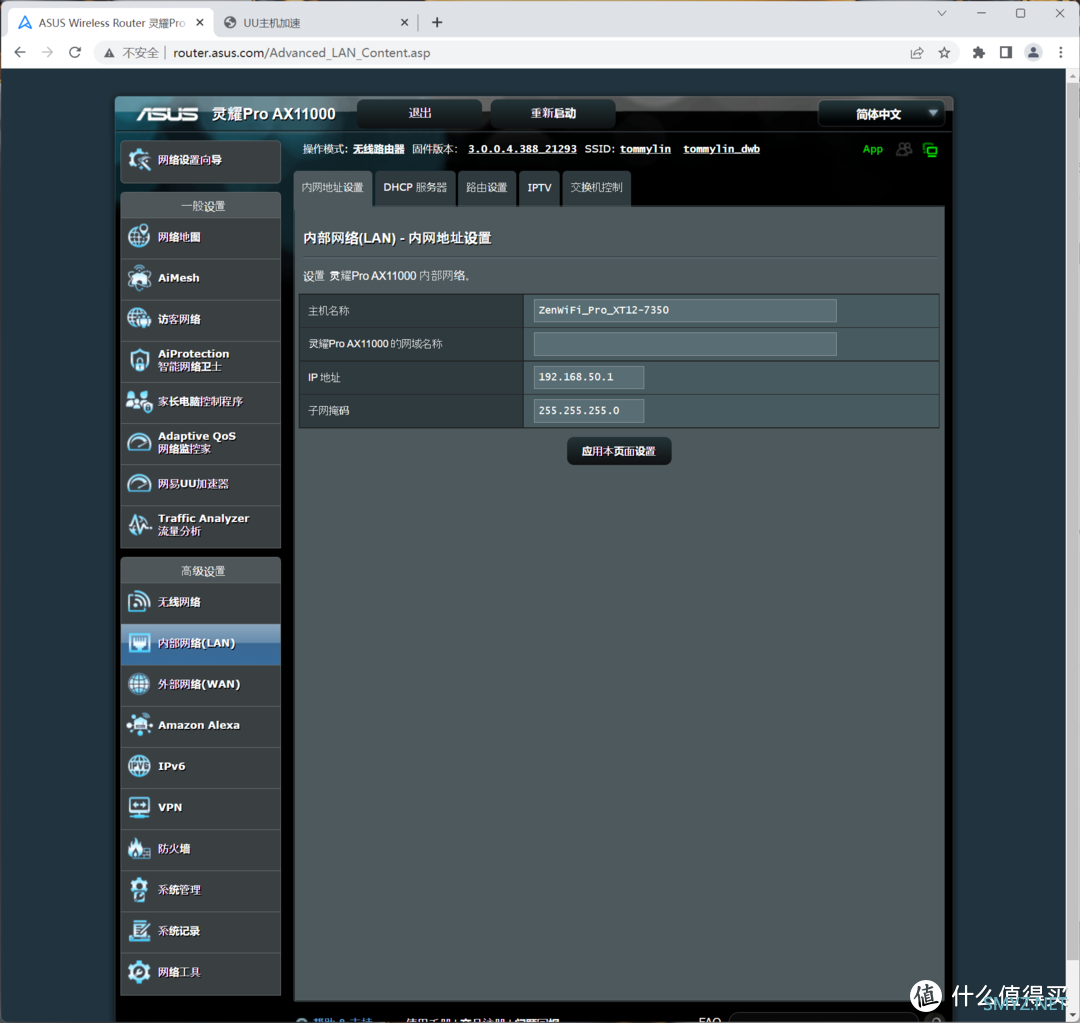
Task: Open the System Log (系统记录) icon
Action: tap(139, 931)
